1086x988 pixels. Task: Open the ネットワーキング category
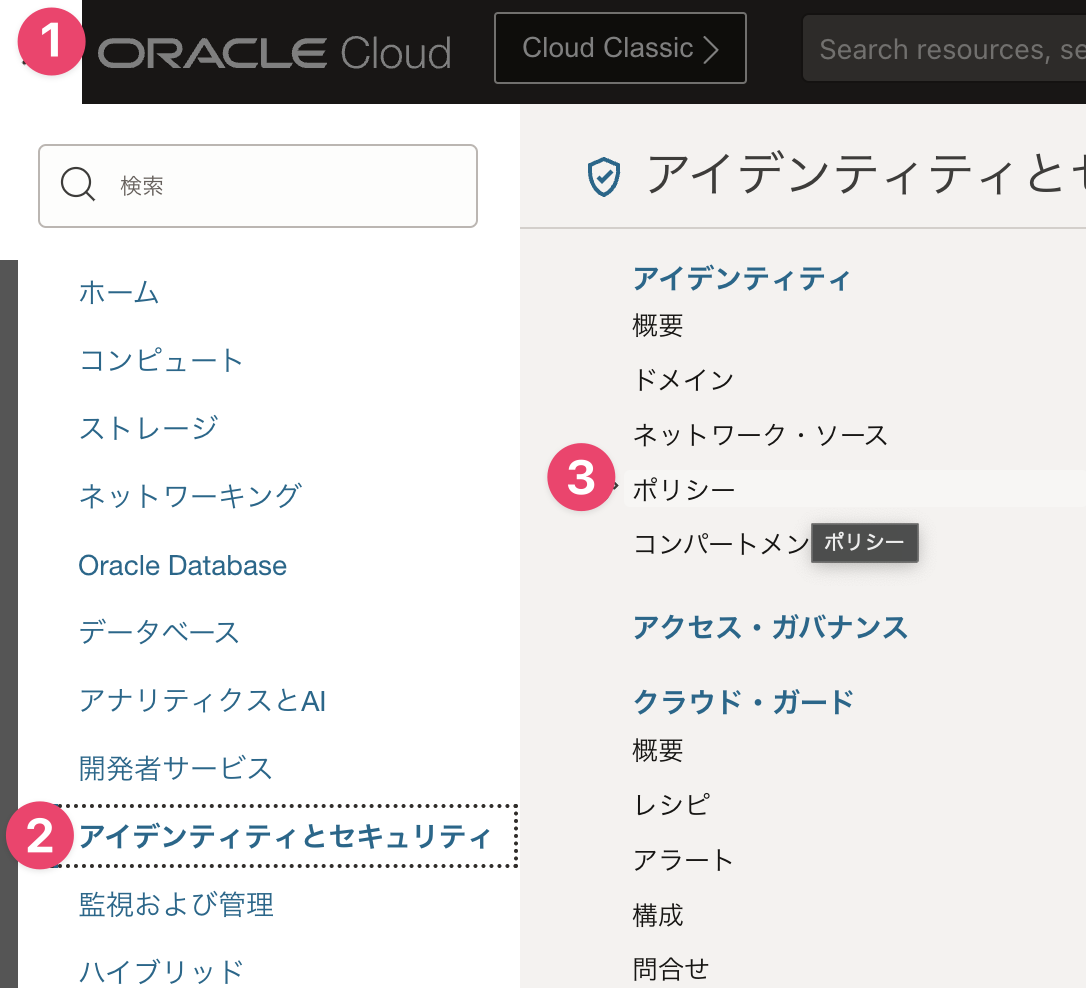click(190, 496)
